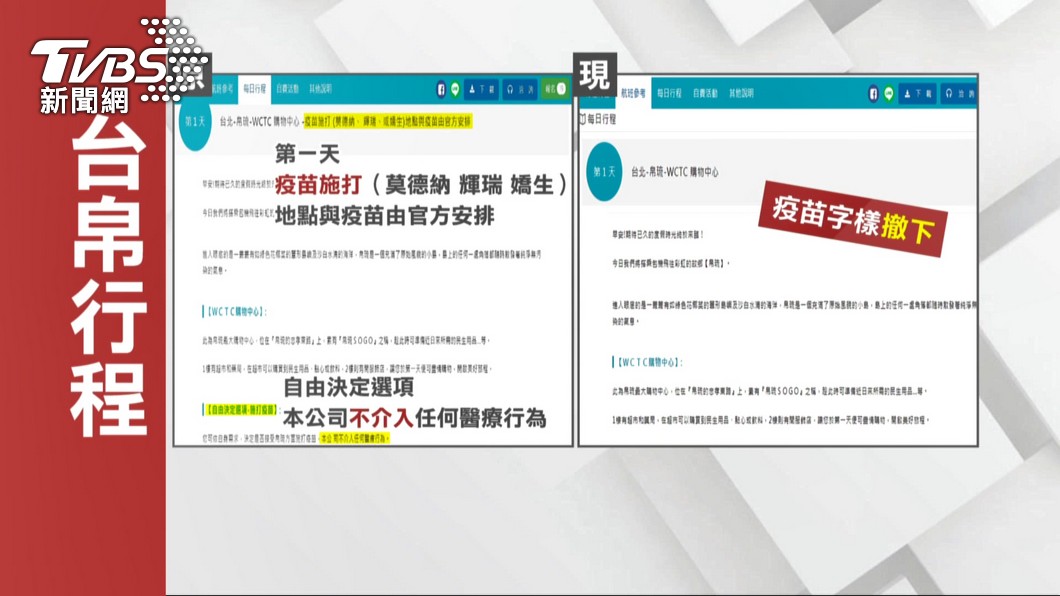Click the 帛琉SOGO paragraph in the right page
This screenshot has width=1060, height=596.
pyautogui.click(x=769, y=391)
